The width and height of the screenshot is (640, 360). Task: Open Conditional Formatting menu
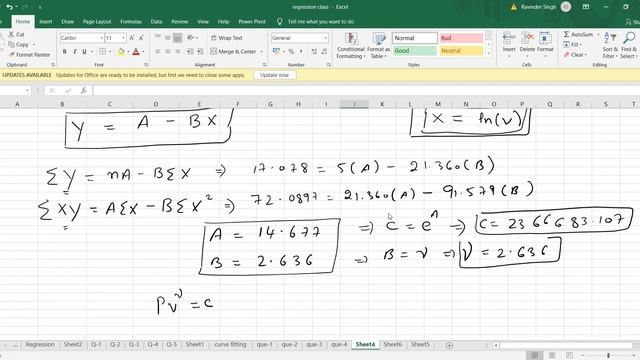click(351, 46)
